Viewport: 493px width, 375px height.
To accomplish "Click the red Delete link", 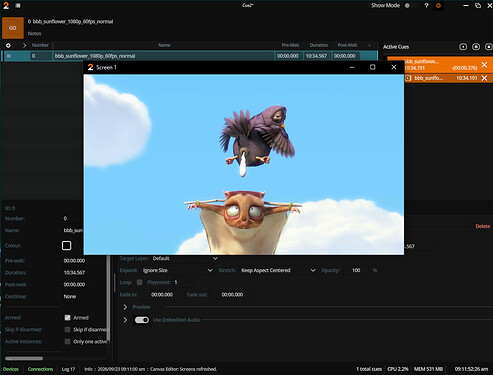I will click(482, 226).
